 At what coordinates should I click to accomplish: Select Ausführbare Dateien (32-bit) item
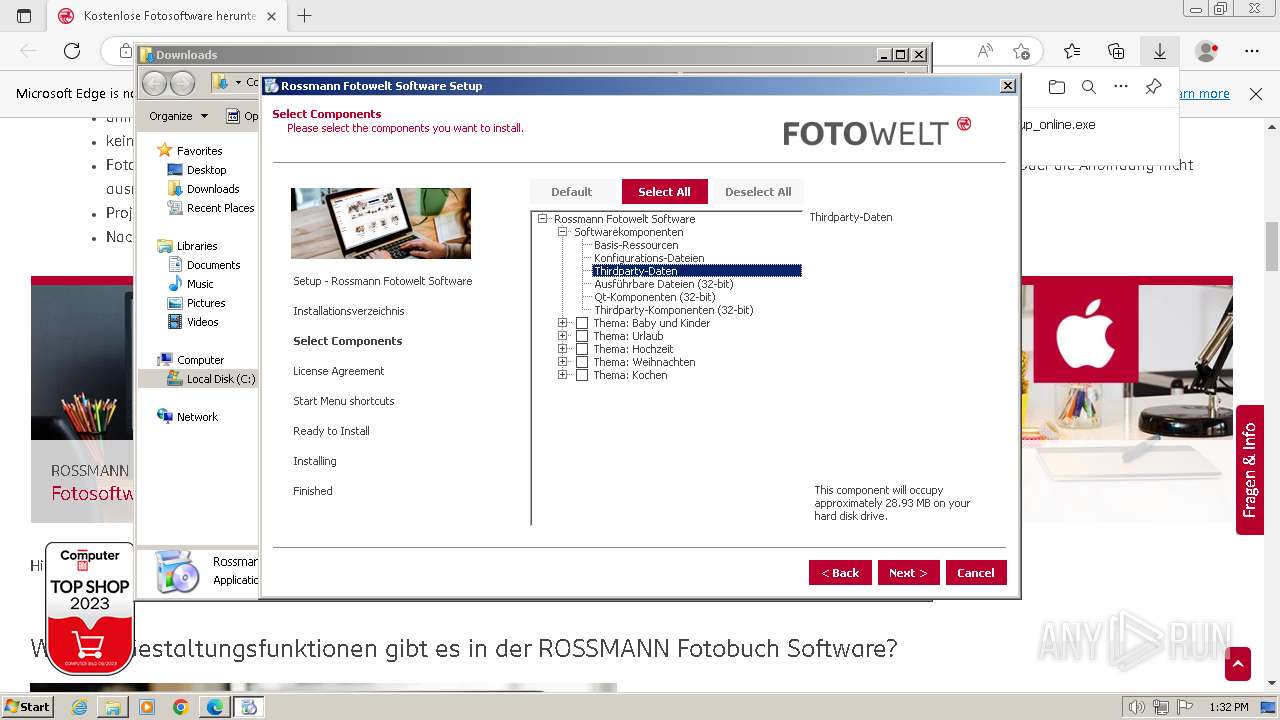coord(663,284)
